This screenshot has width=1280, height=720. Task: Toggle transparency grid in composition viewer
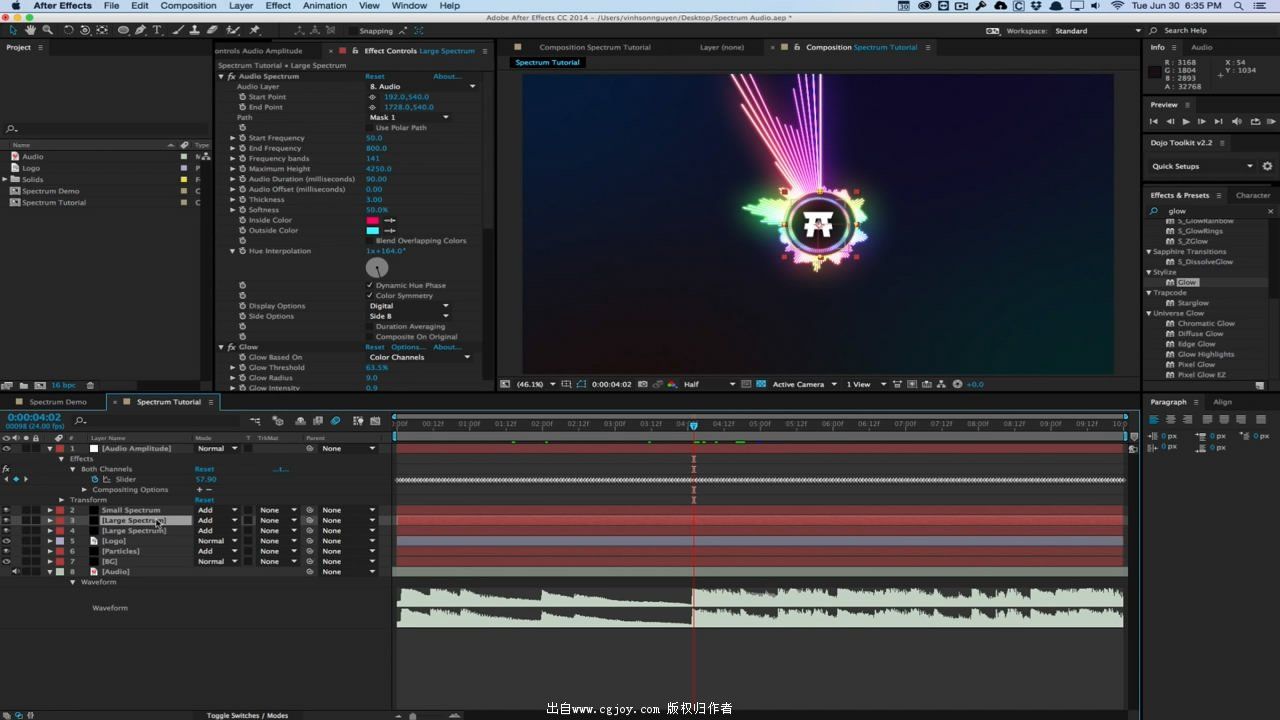[x=761, y=384]
